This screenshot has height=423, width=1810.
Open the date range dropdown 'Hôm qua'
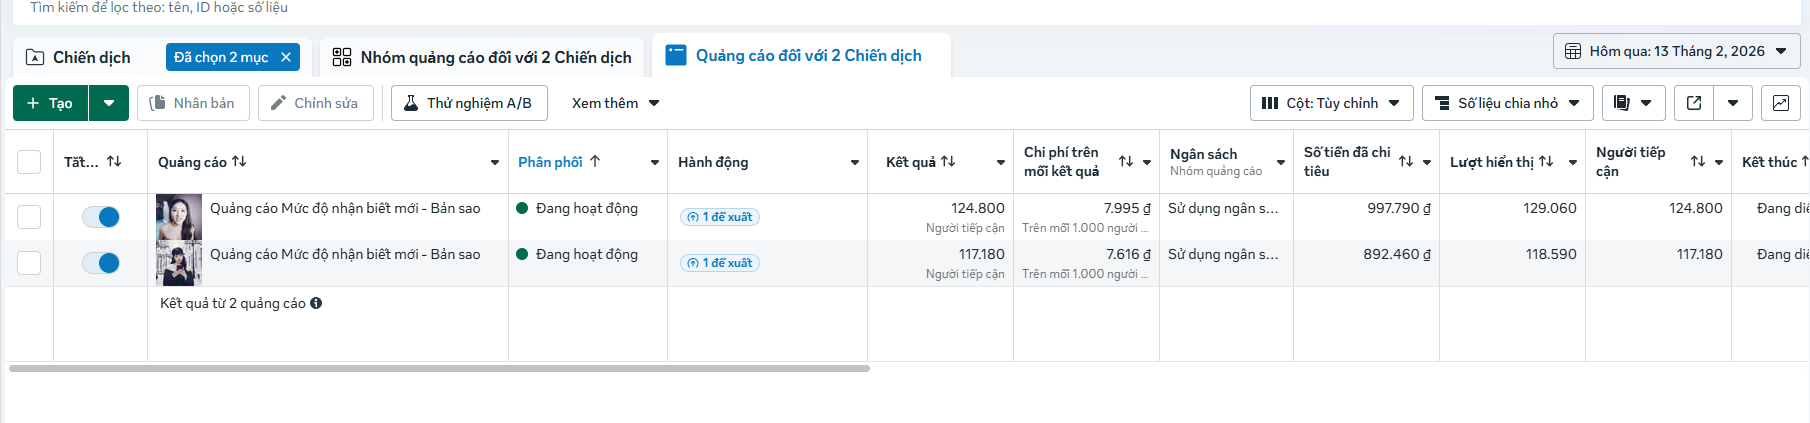point(1676,51)
